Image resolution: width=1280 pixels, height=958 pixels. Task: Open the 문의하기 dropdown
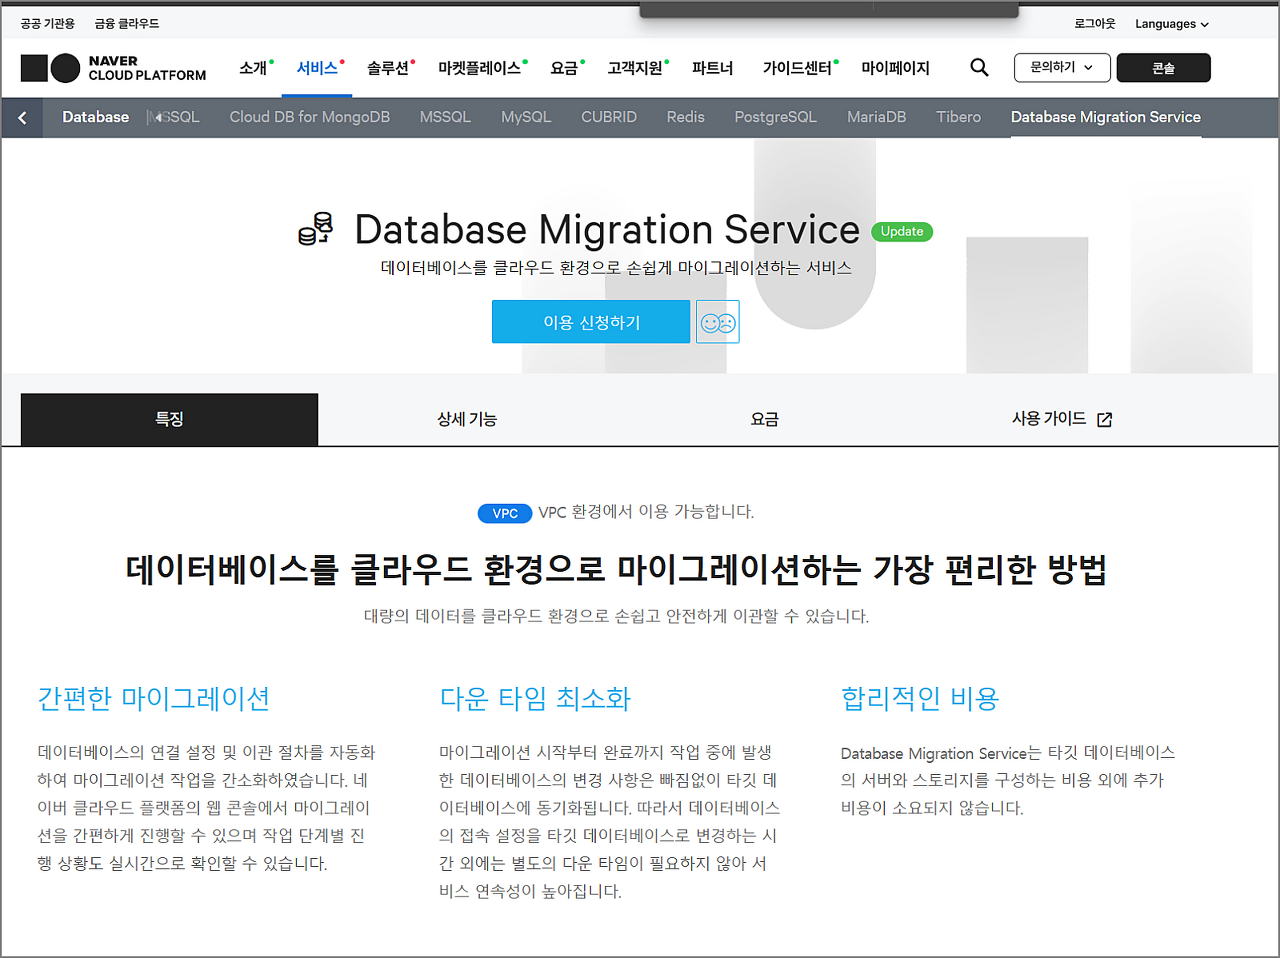[1062, 67]
